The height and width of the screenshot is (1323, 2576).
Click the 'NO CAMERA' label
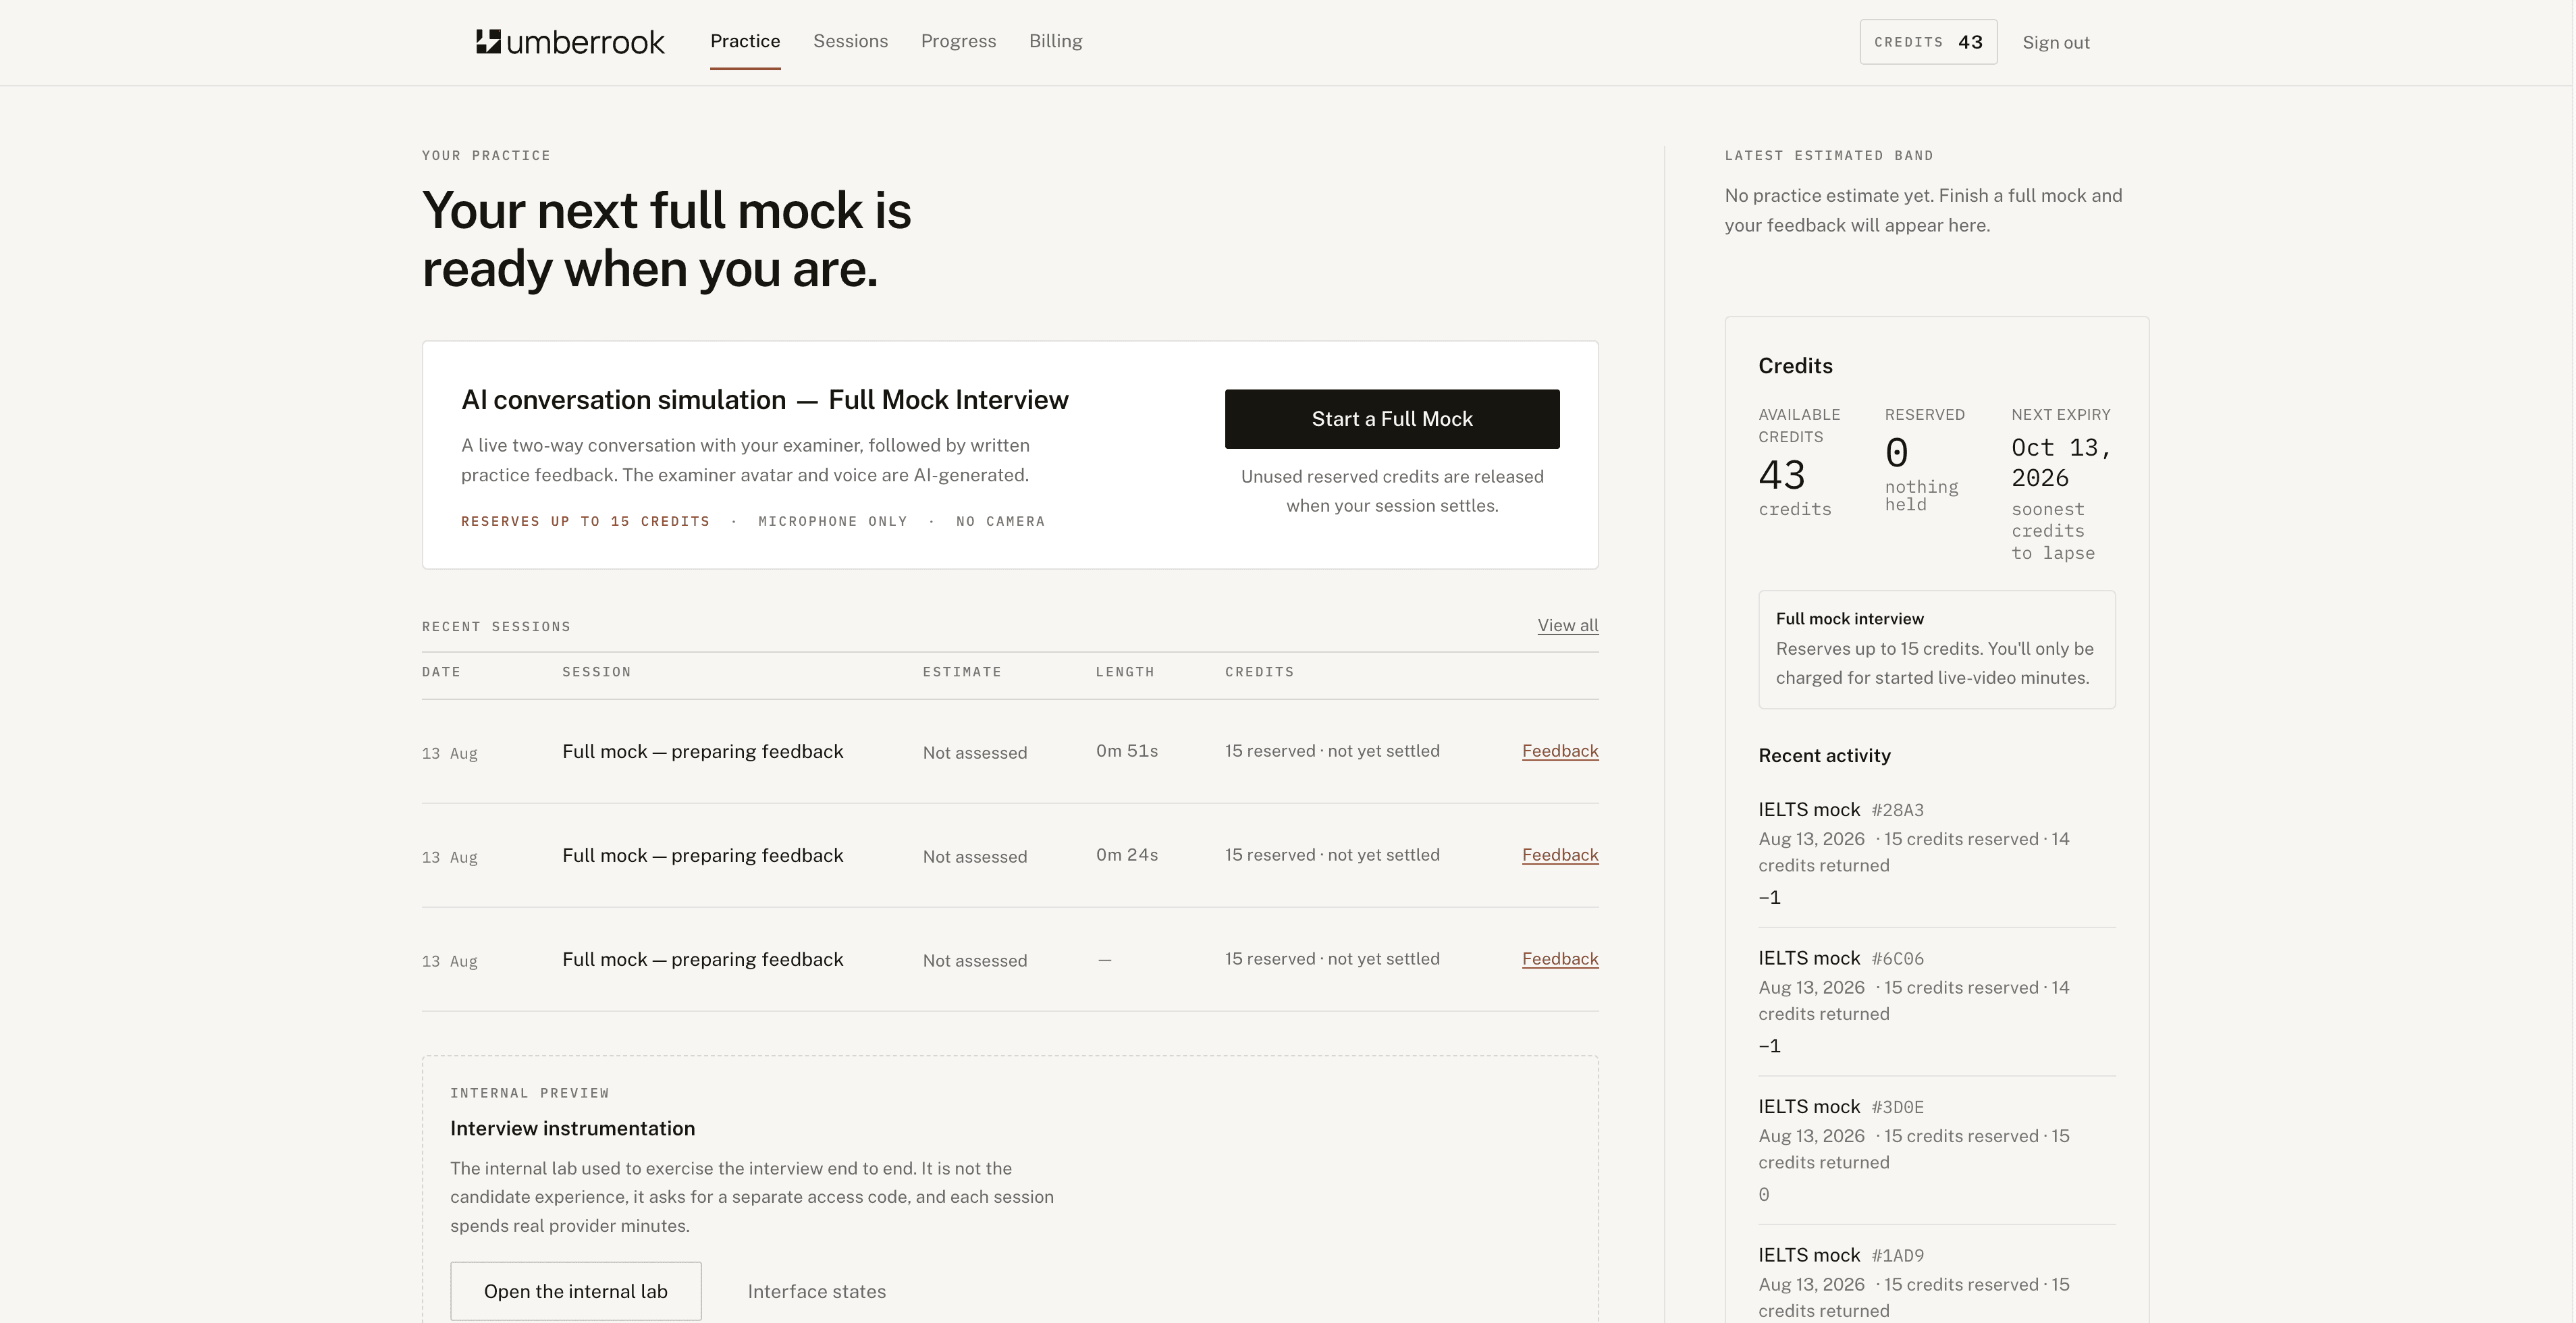1000,521
